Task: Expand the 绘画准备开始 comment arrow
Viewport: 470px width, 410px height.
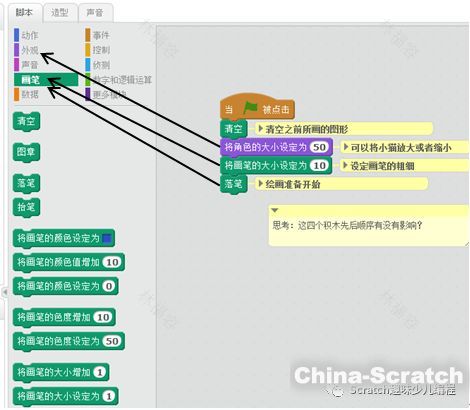Action: (261, 184)
